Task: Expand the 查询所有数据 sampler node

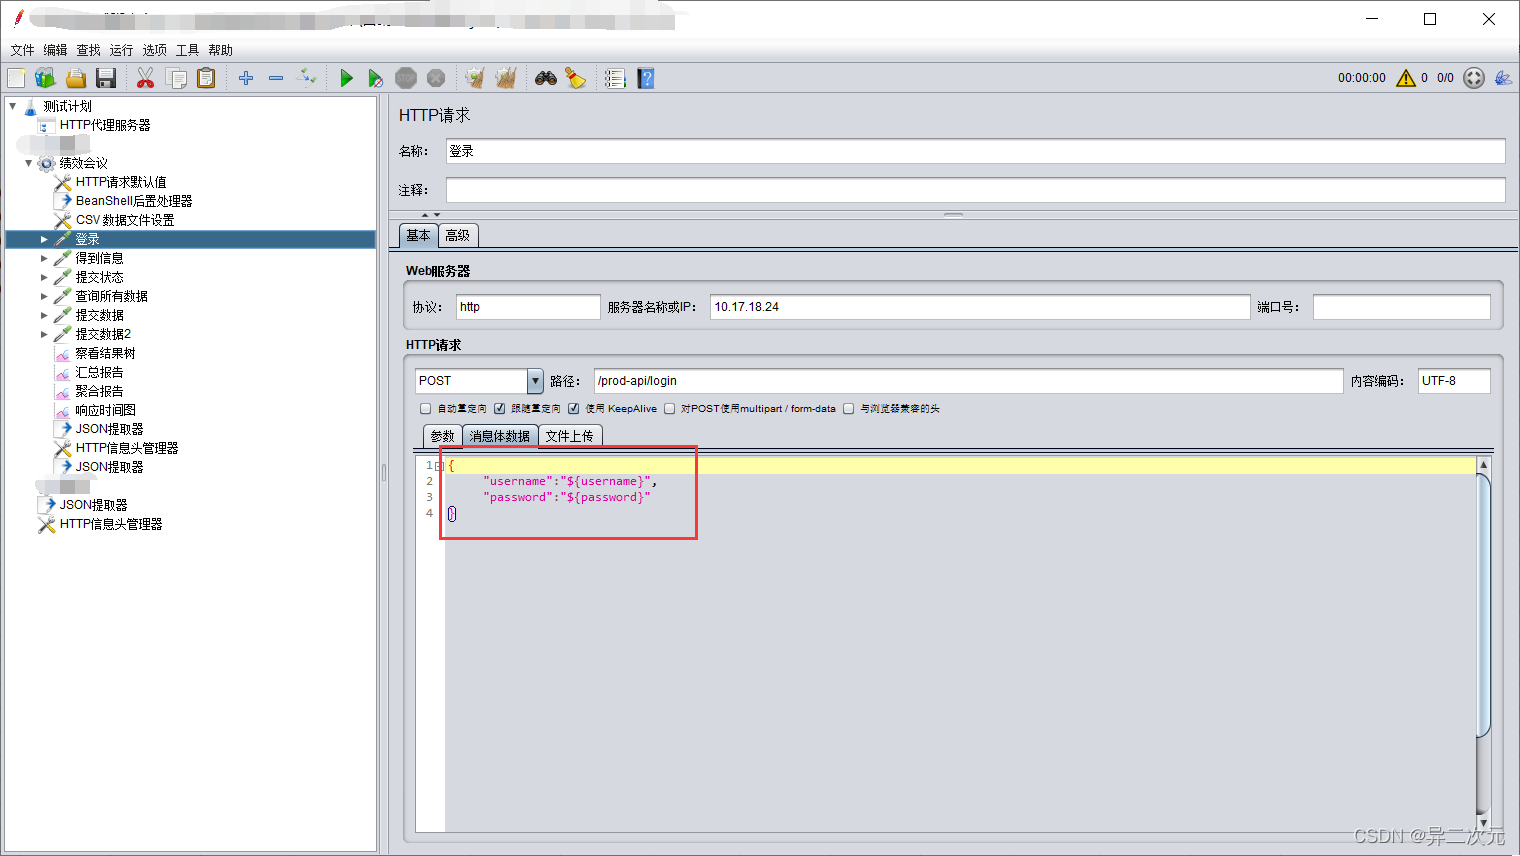Action: point(44,297)
